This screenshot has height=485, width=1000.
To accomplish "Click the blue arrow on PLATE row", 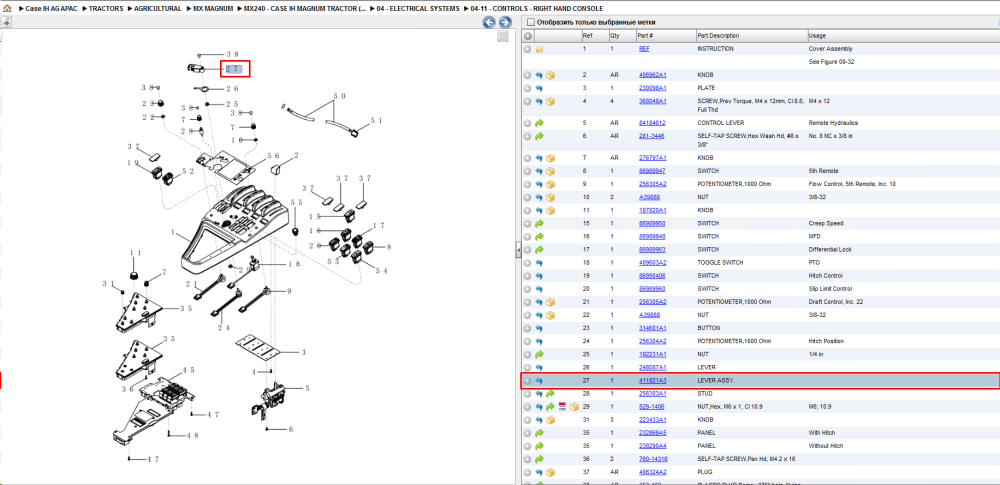I will pos(539,88).
